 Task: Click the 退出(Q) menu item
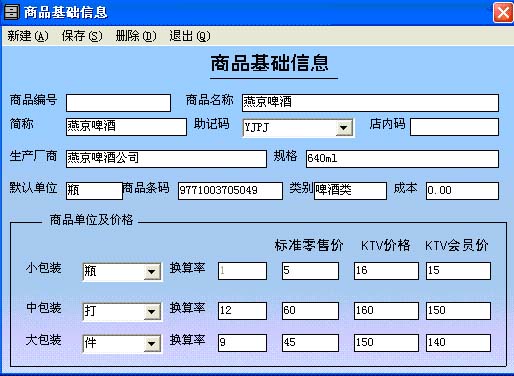coord(190,36)
